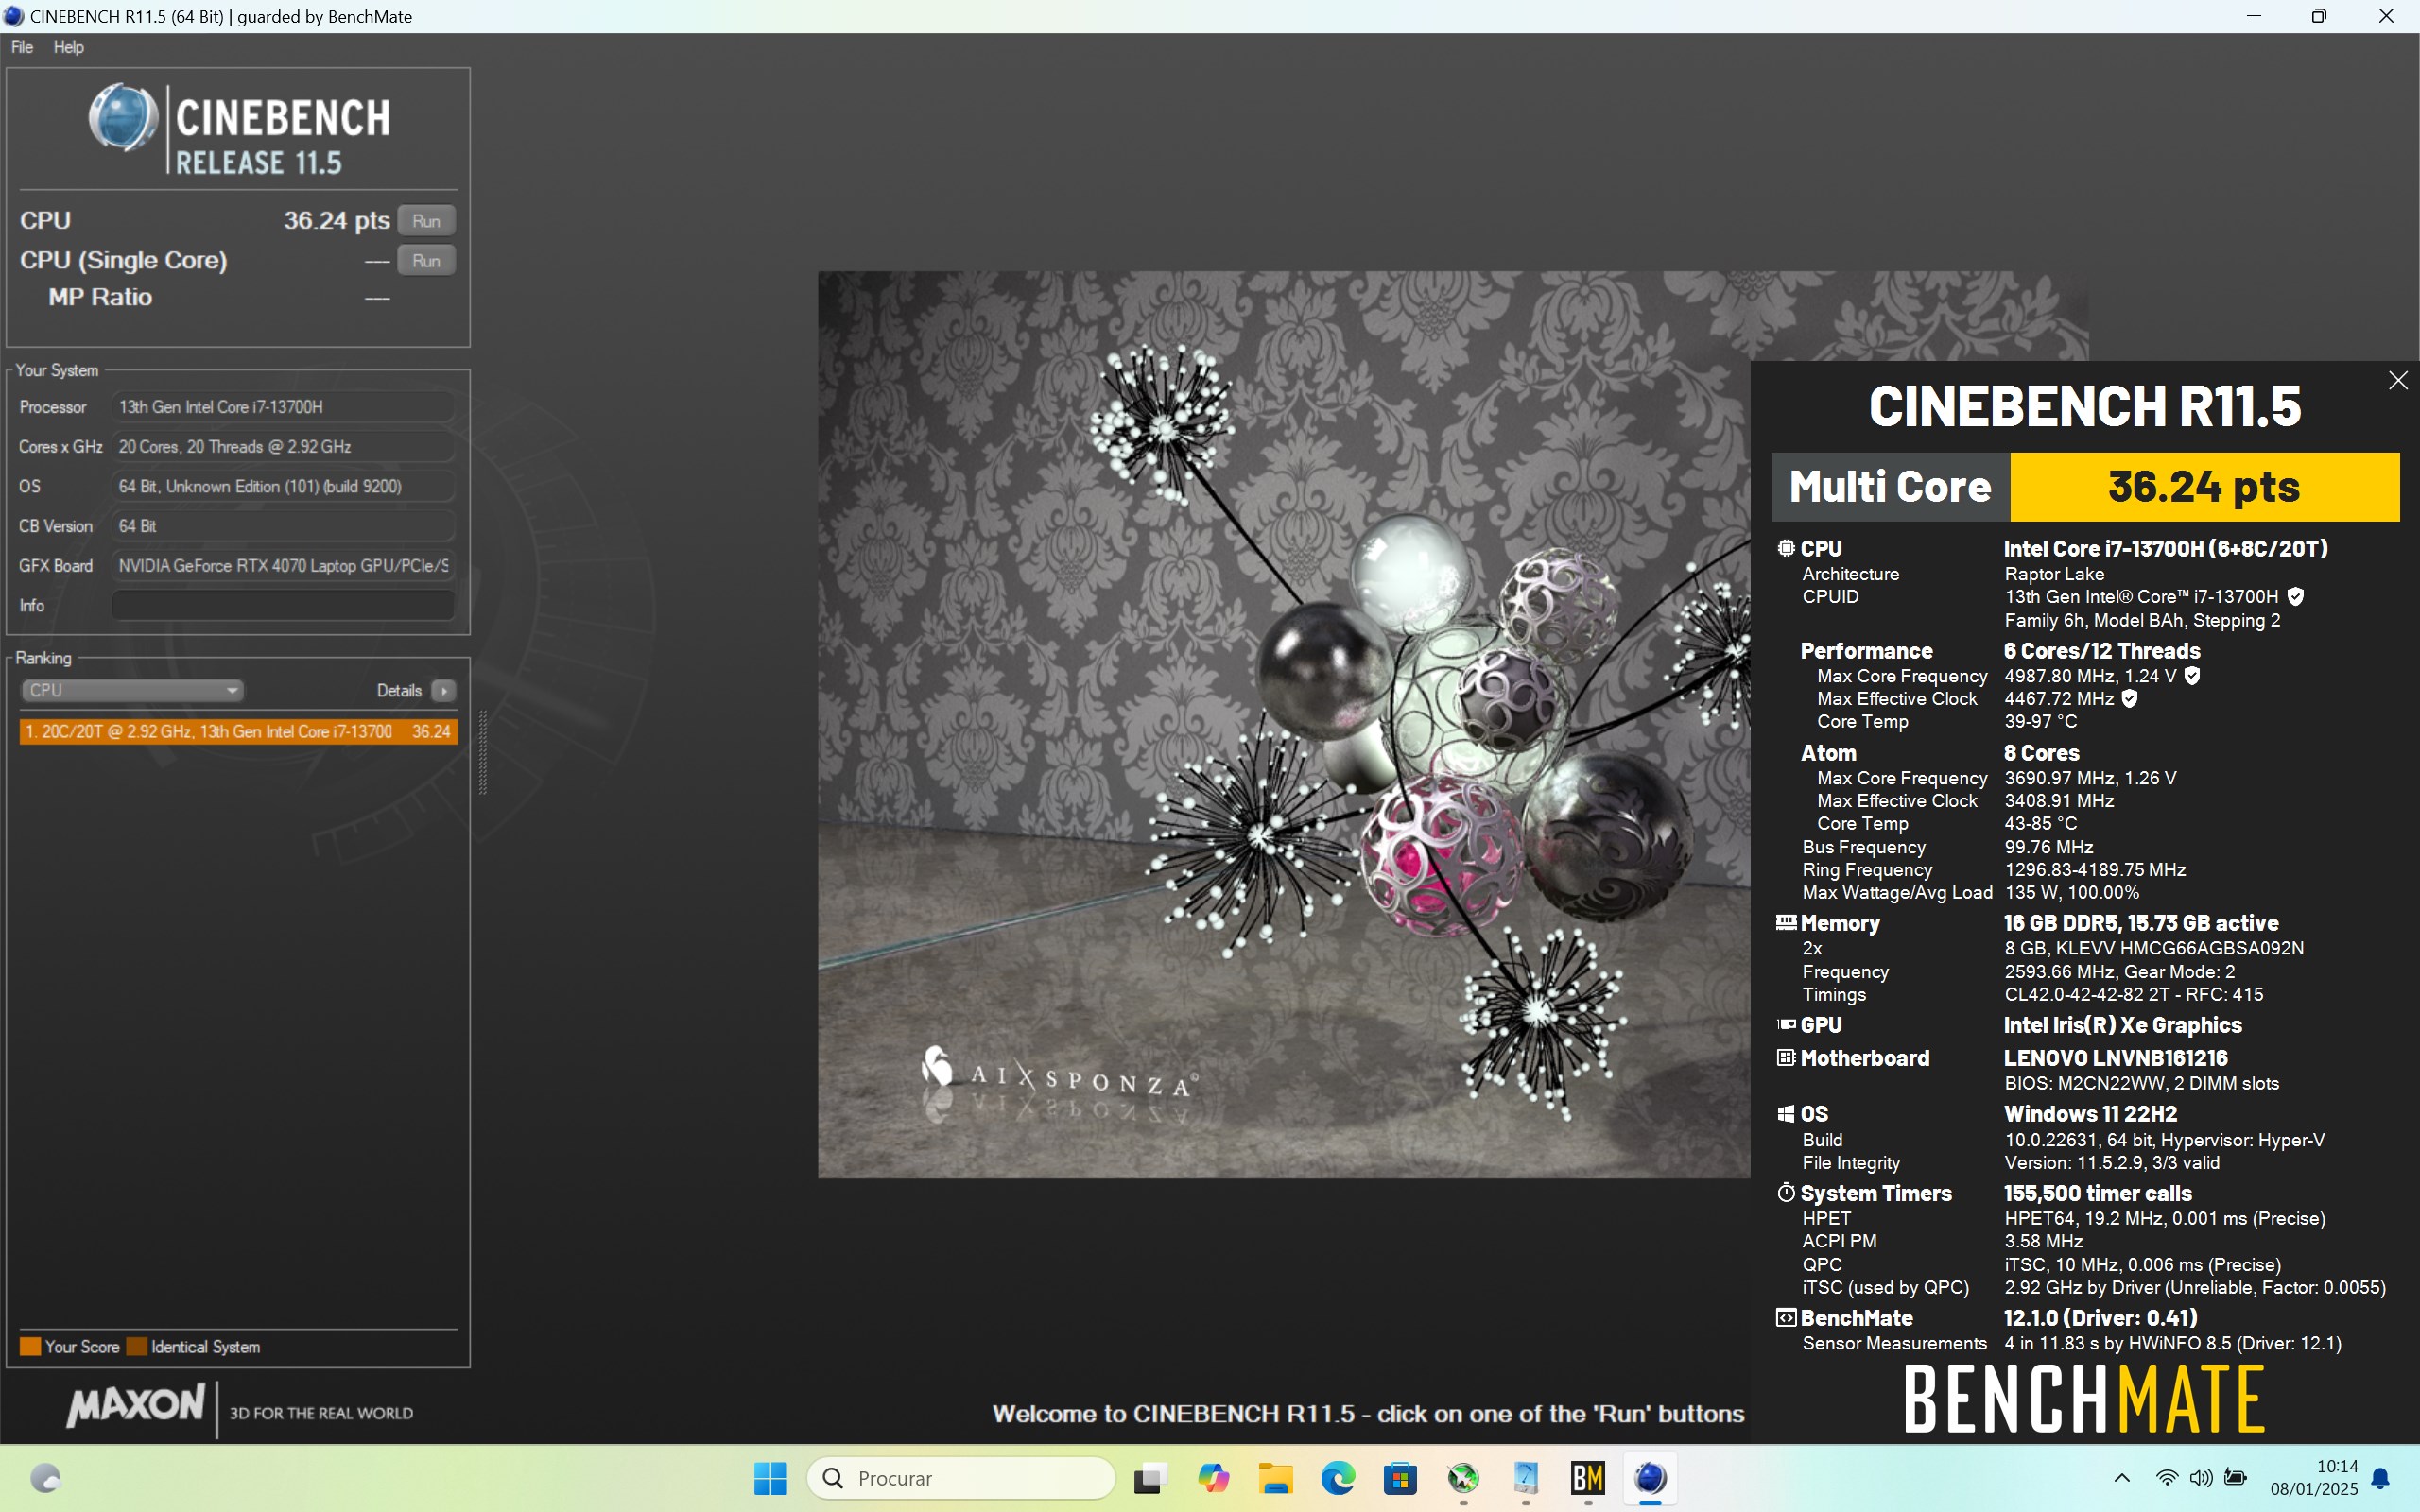Click the Cinebench taskbar icon
The width and height of the screenshot is (2420, 1512).
click(1650, 1478)
